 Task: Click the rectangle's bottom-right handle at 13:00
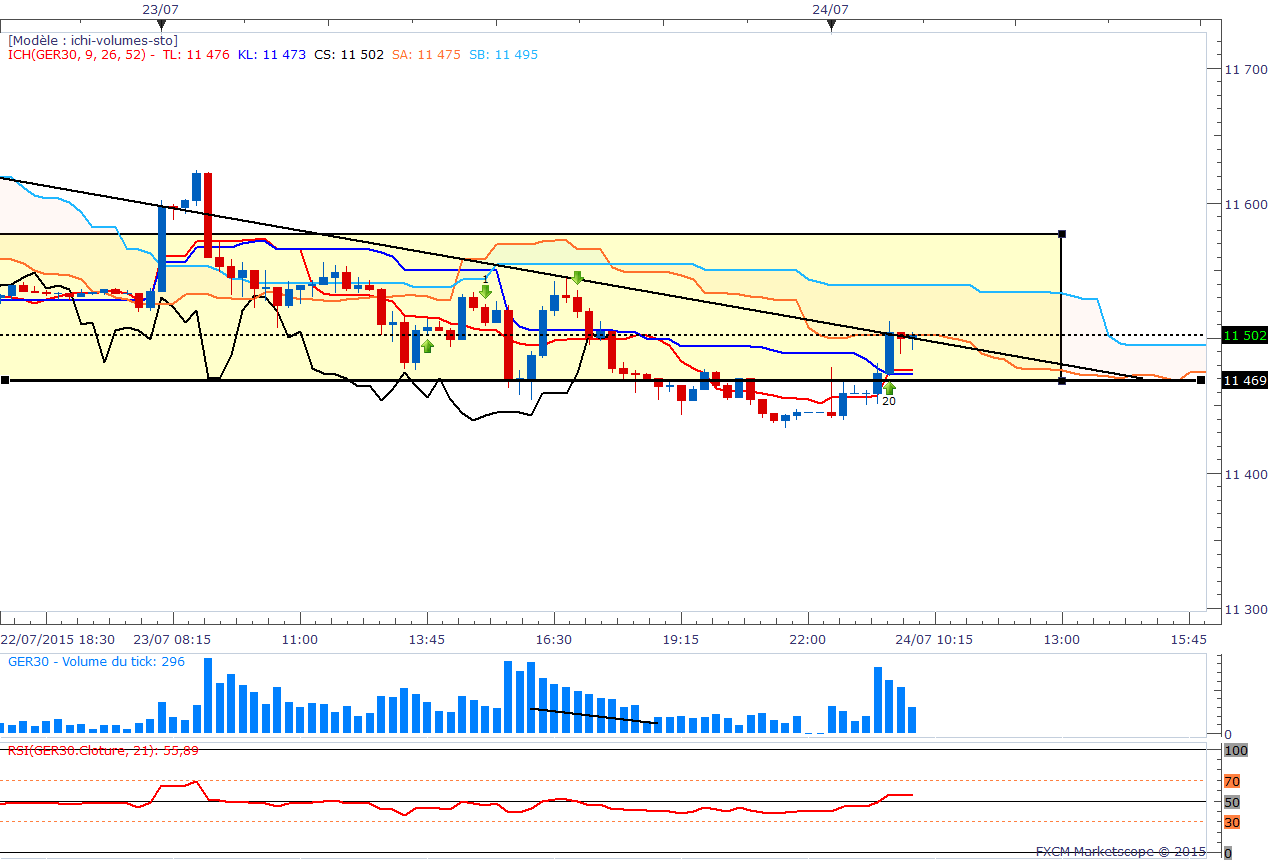click(x=1061, y=380)
